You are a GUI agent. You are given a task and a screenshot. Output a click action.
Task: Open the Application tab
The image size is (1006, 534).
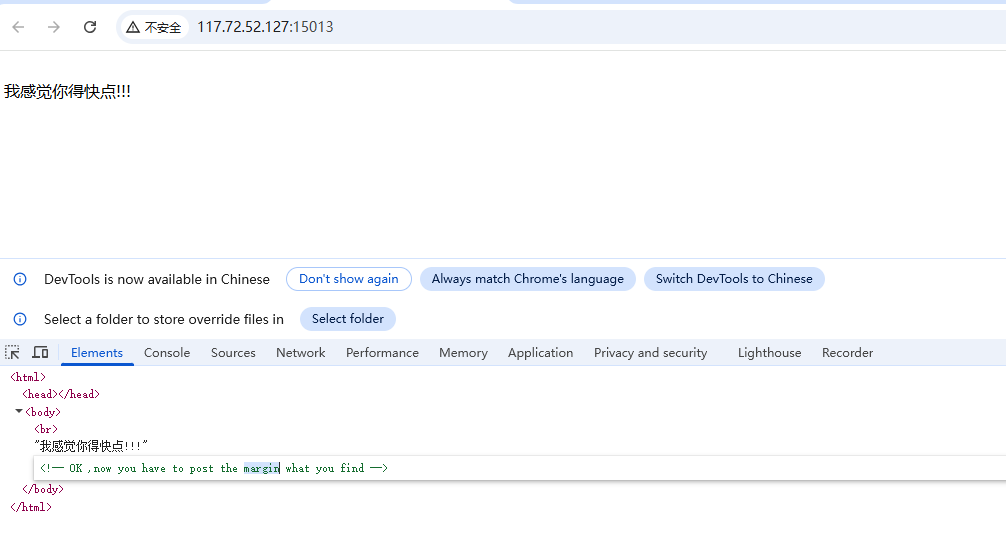pos(540,352)
